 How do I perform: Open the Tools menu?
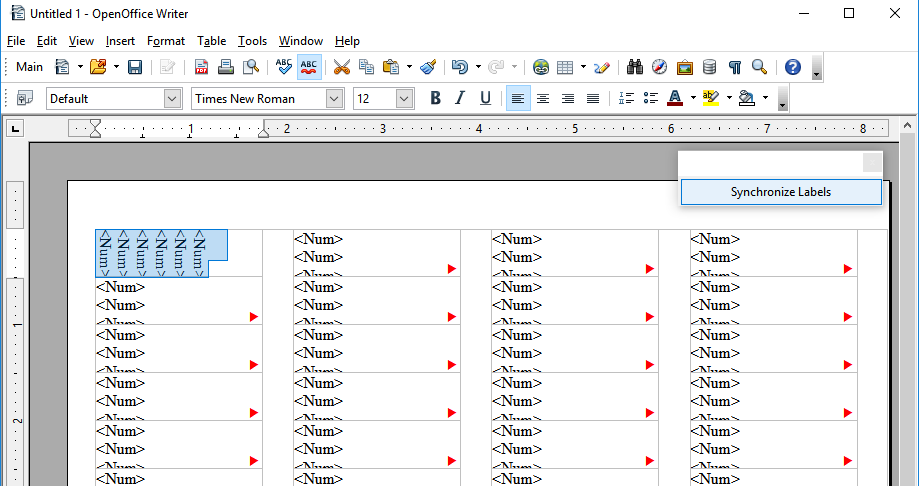[x=252, y=41]
